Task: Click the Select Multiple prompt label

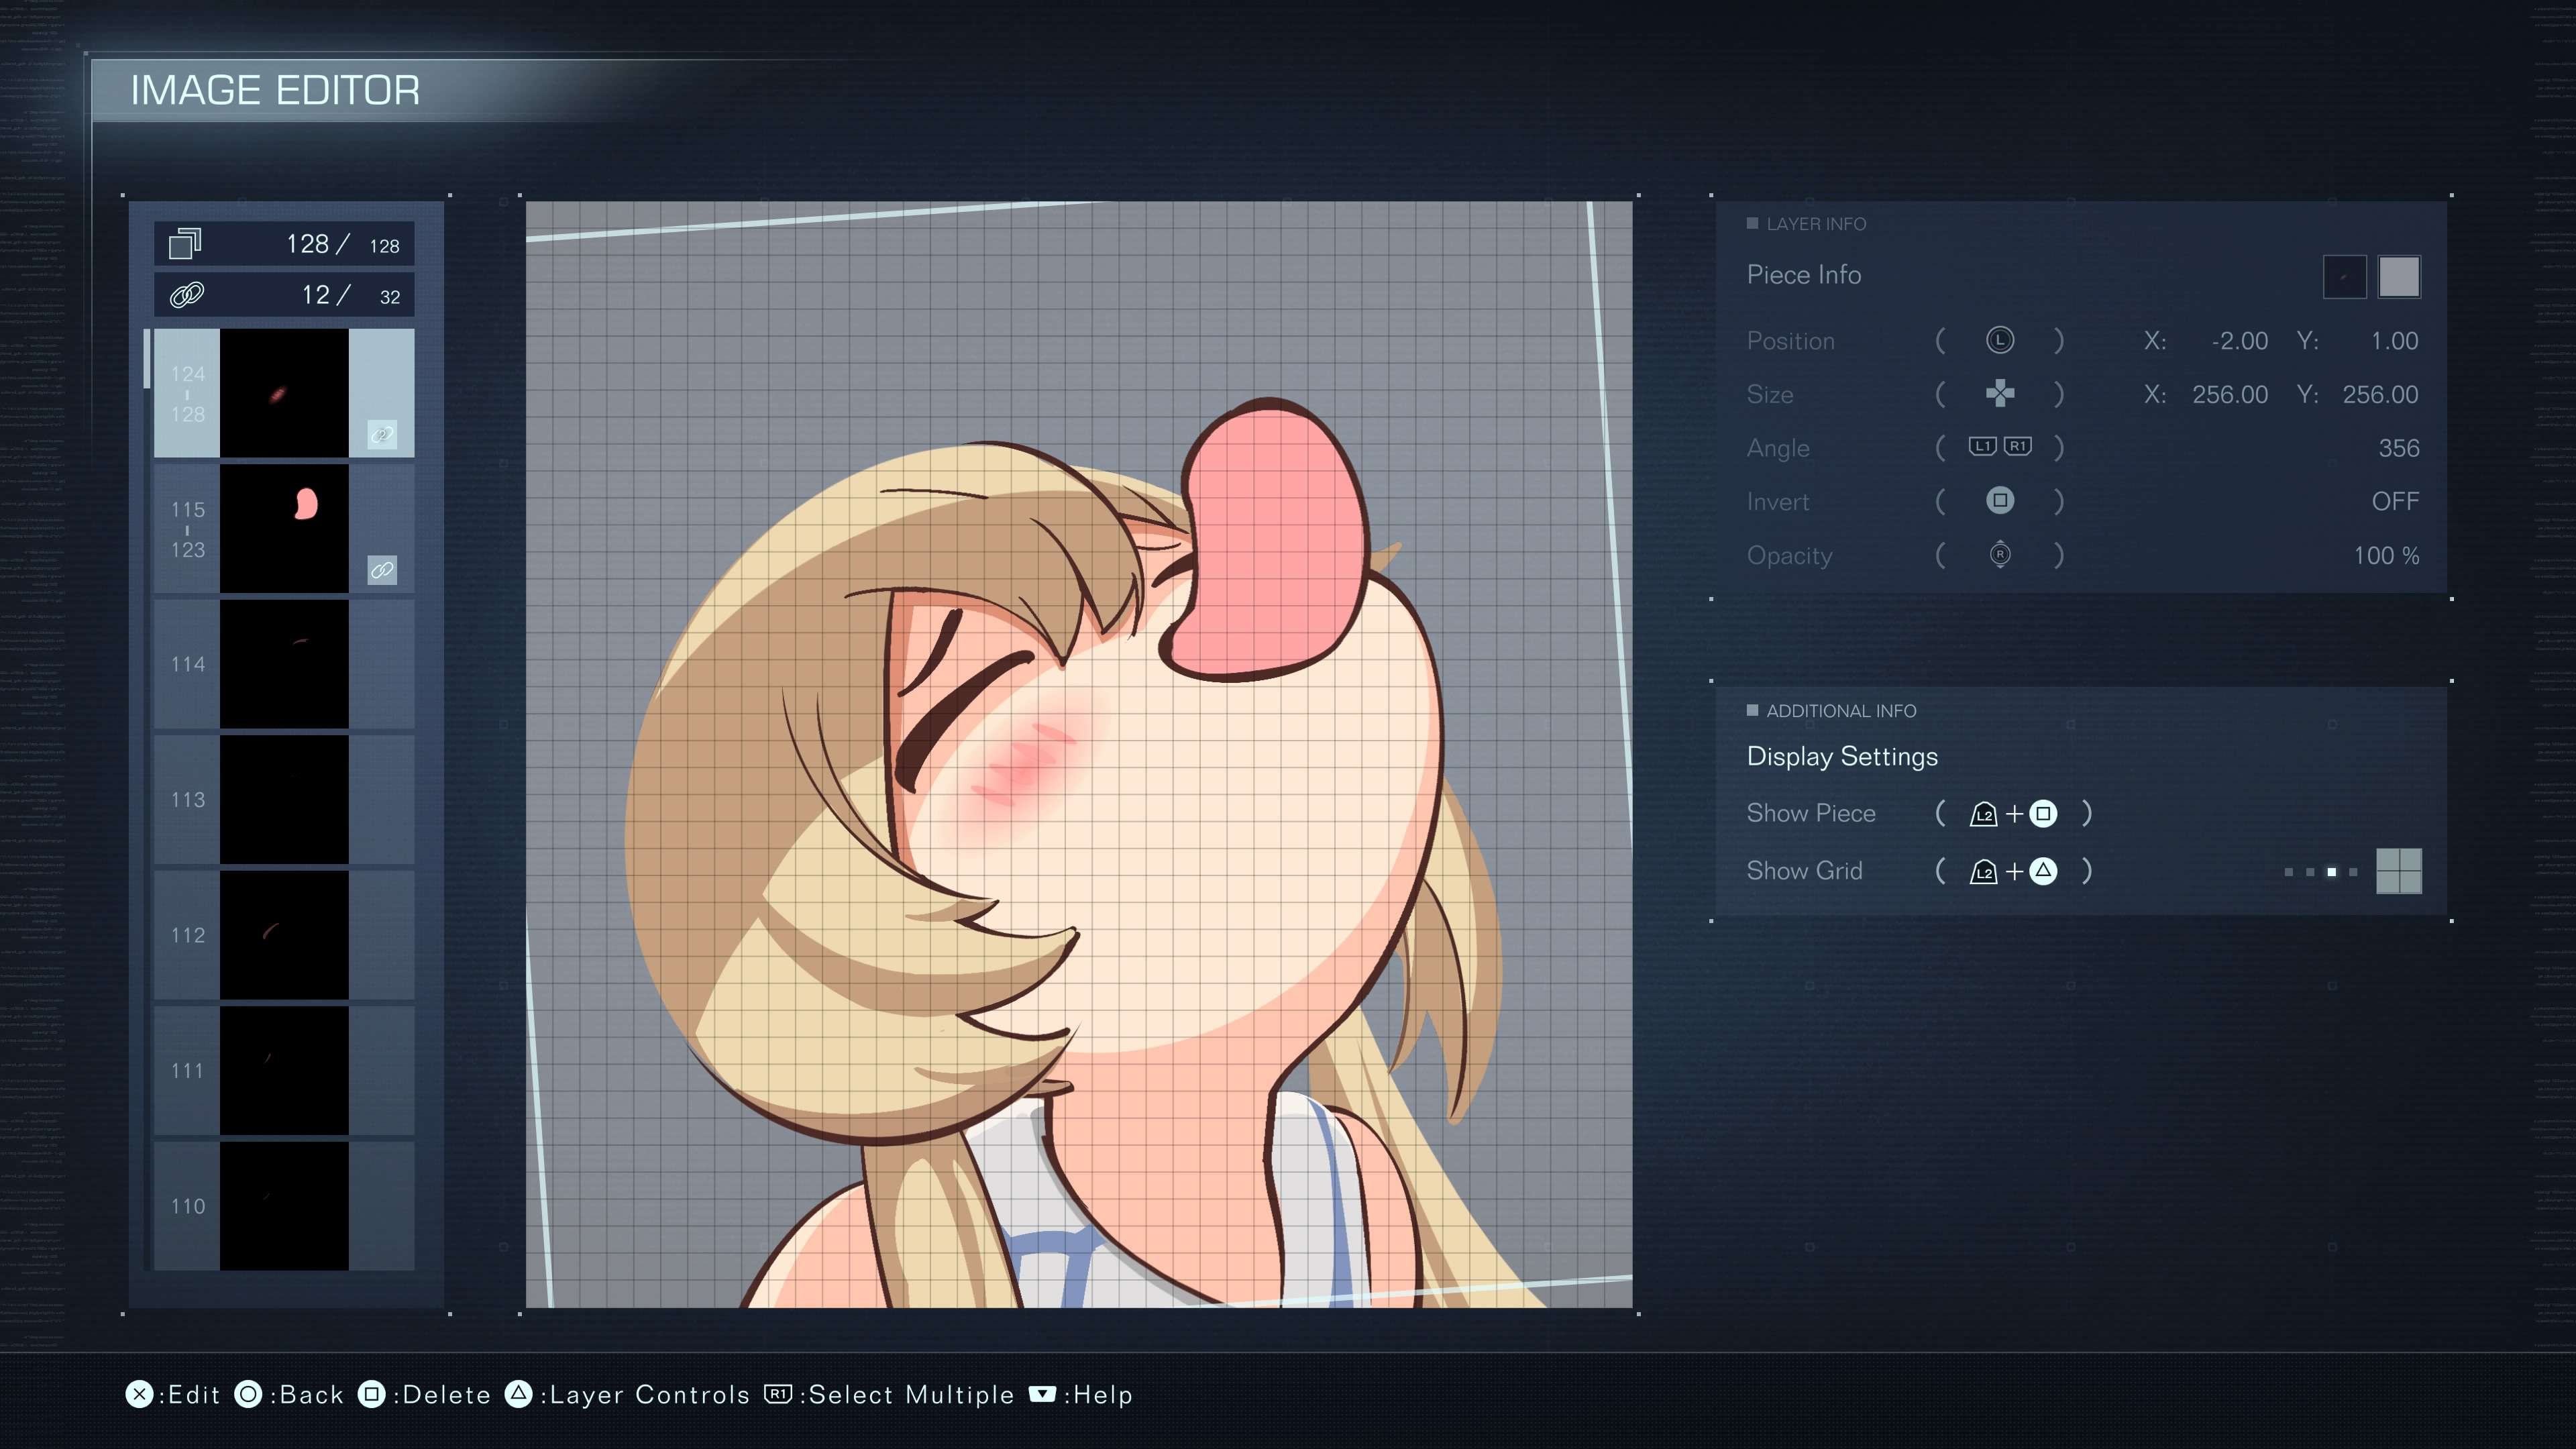Action: (911, 1395)
